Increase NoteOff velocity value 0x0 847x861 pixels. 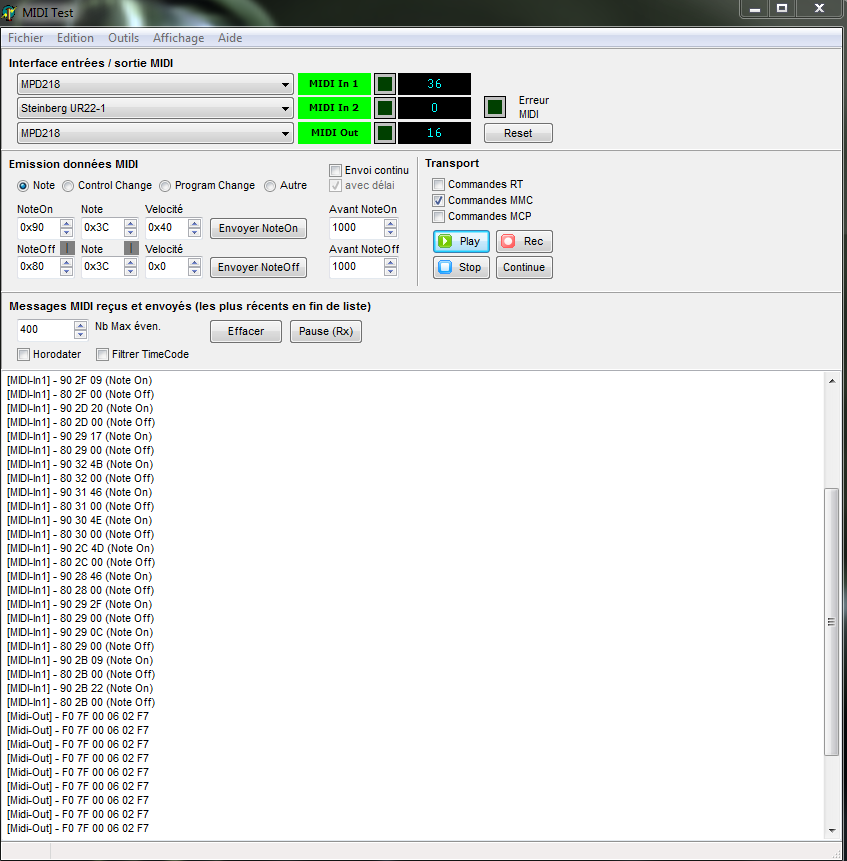click(194, 262)
